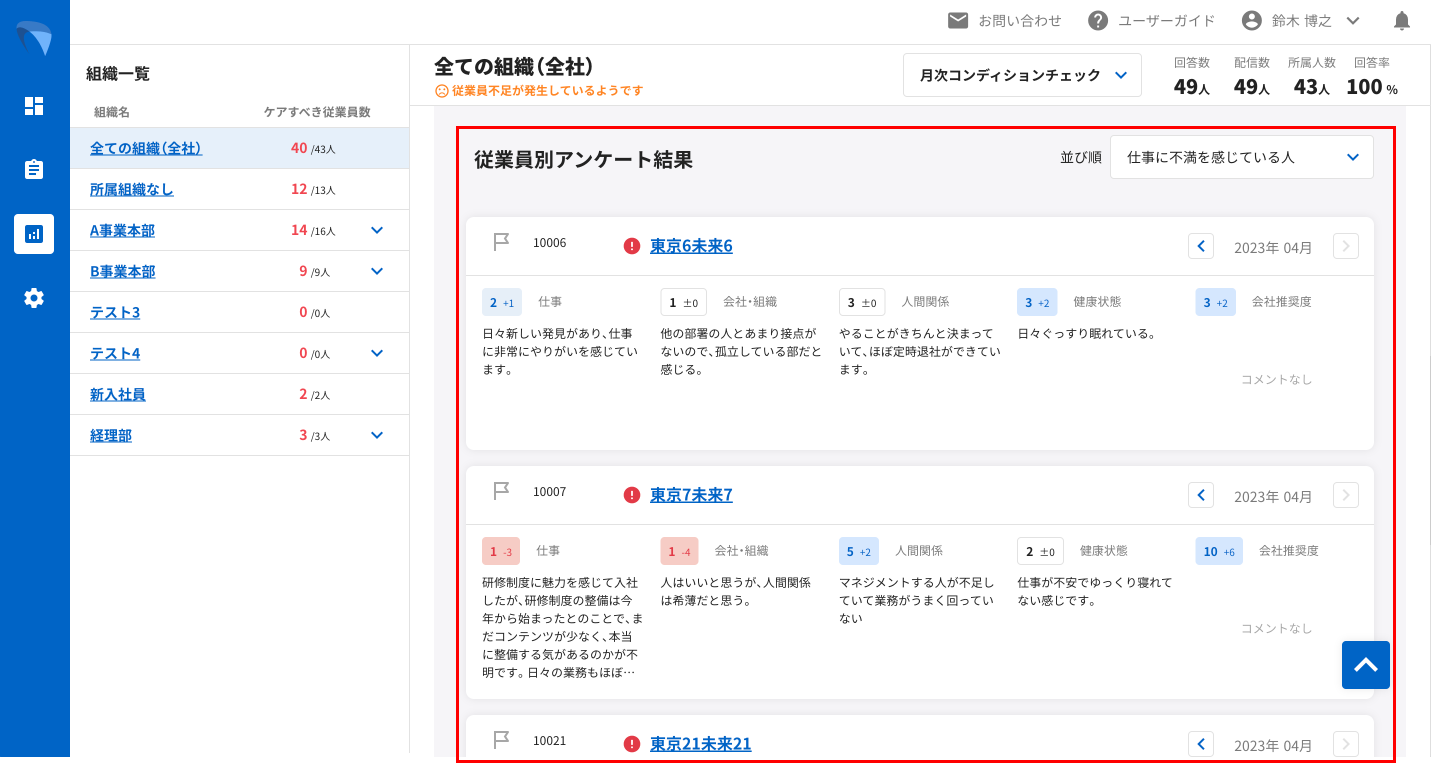Expand the 経理部 organization row
The height and width of the screenshot is (763, 1431).
pos(377,435)
